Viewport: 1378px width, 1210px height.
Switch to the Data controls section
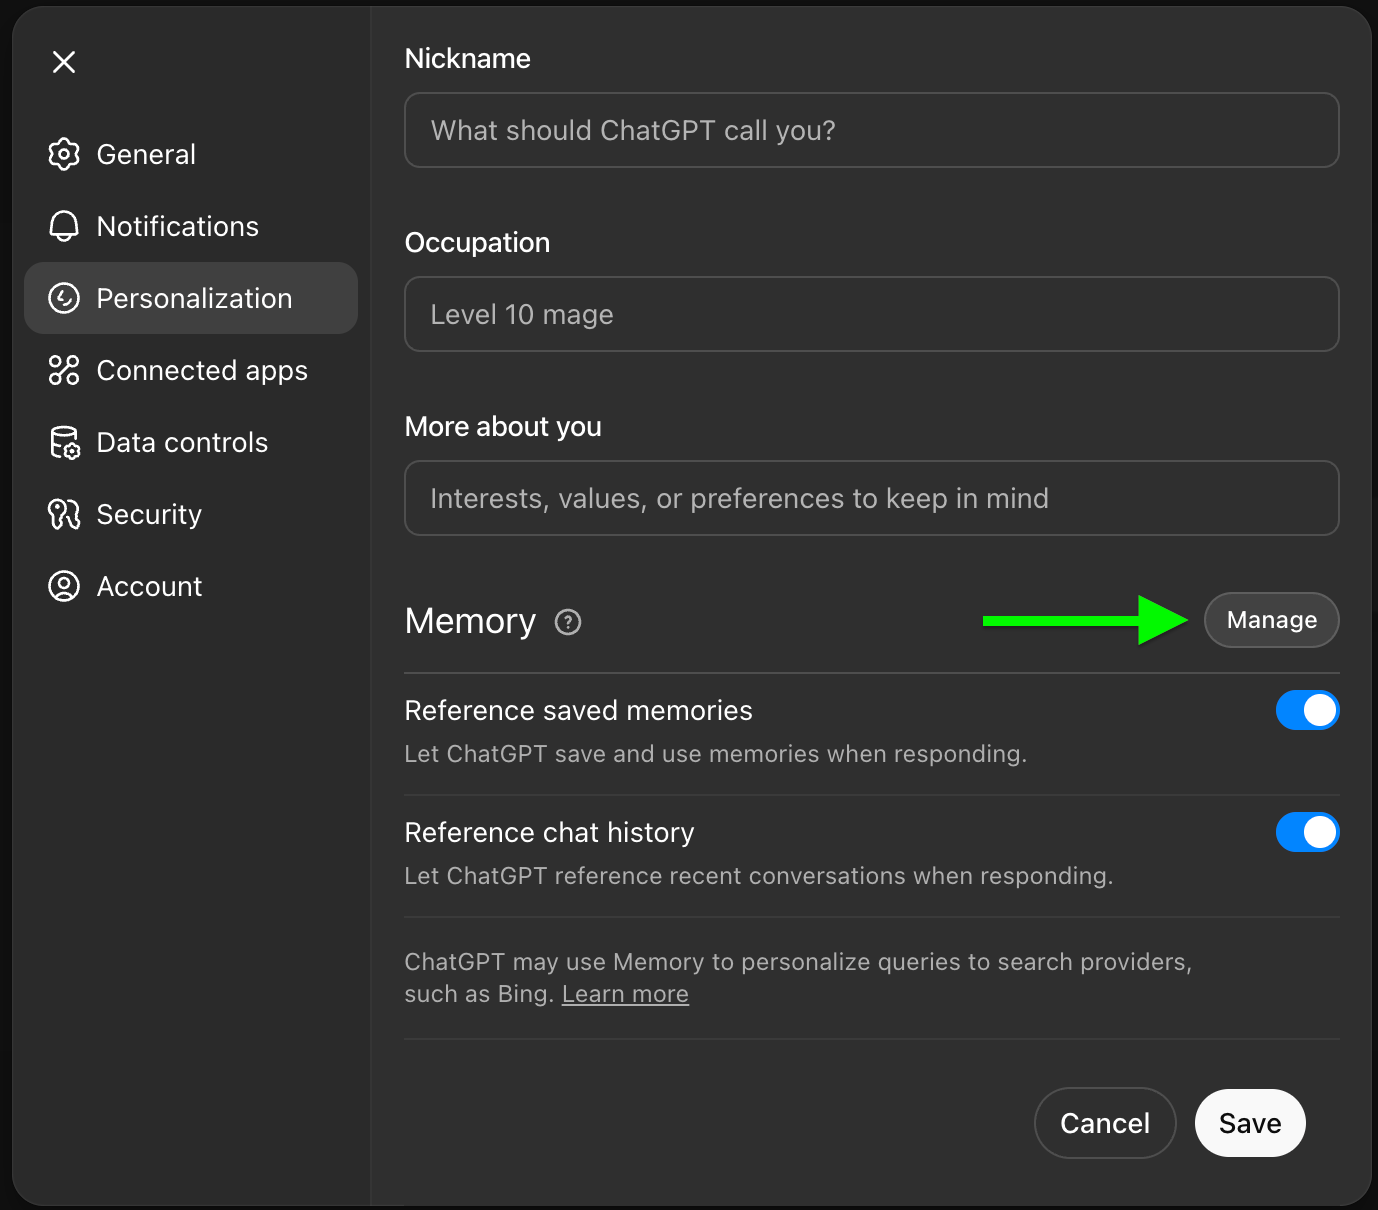(181, 442)
